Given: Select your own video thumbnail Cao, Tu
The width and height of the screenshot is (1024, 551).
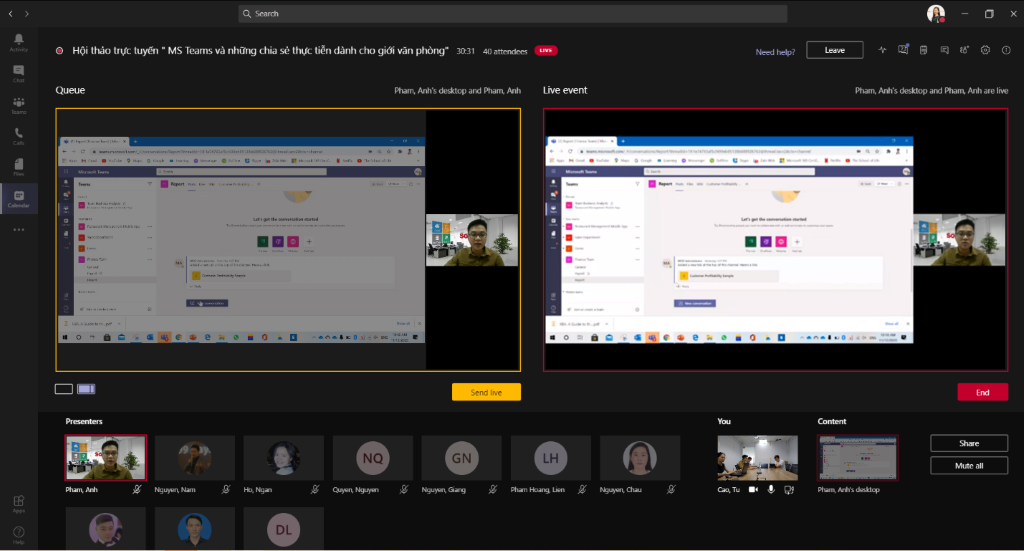Looking at the screenshot, I should pos(758,458).
